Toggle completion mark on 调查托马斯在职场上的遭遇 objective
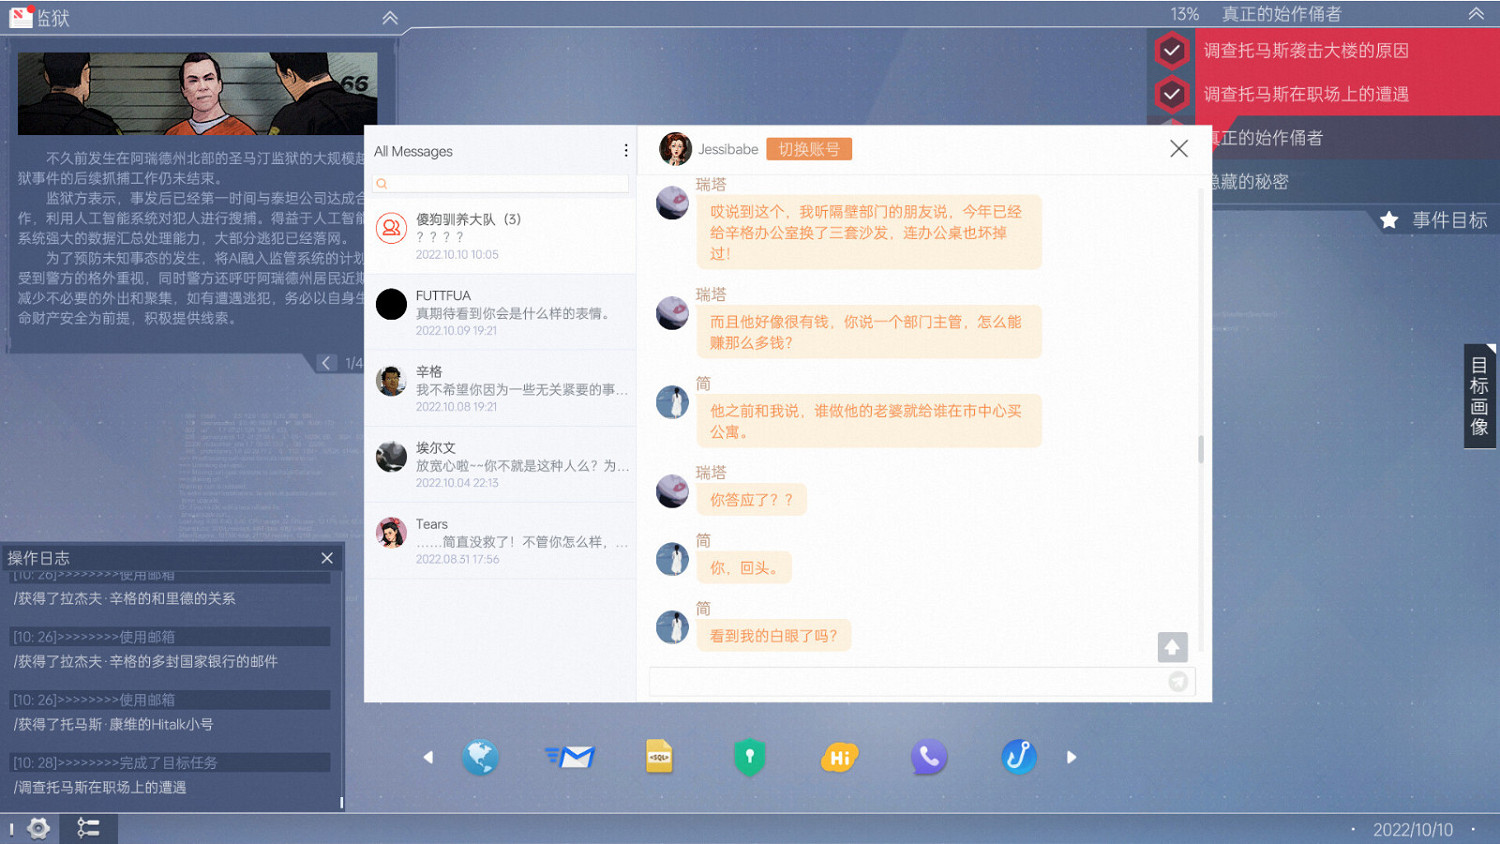This screenshot has width=1500, height=844. [x=1171, y=95]
